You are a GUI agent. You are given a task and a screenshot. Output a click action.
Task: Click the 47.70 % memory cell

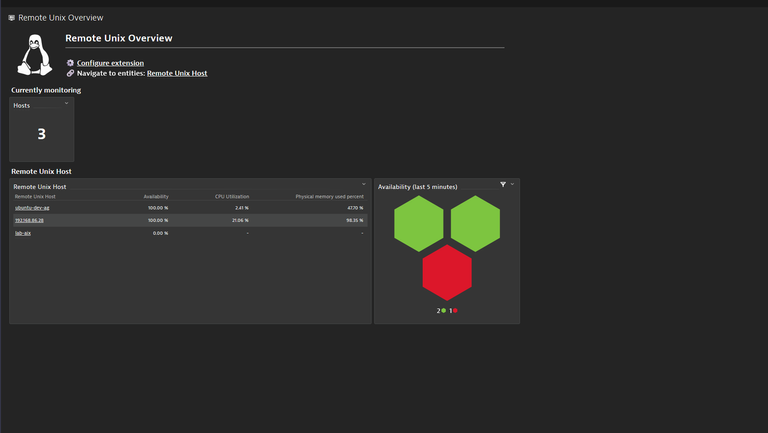355,208
